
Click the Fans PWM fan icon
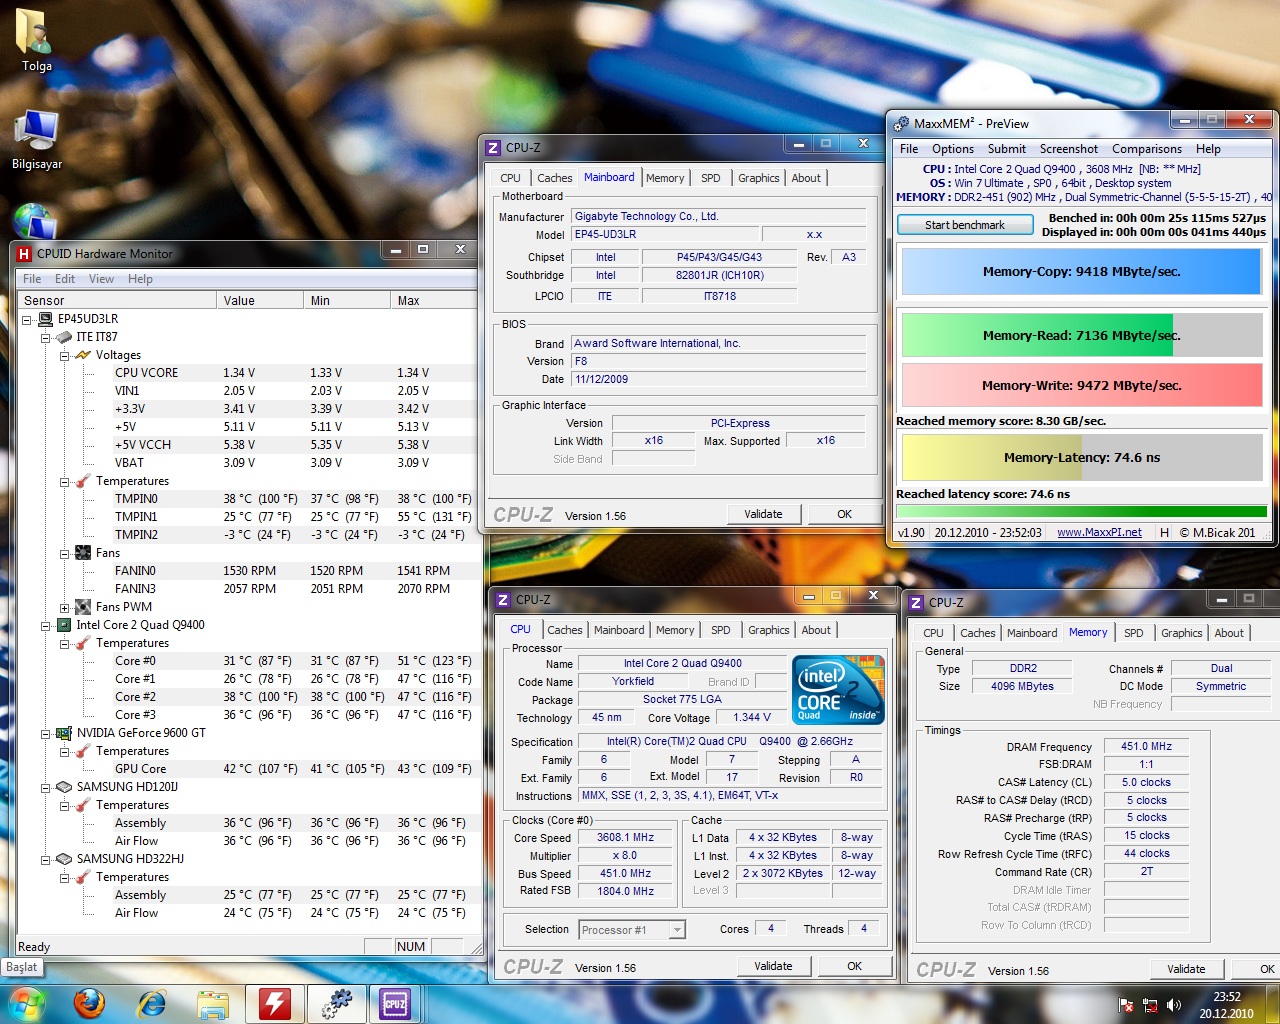point(84,607)
